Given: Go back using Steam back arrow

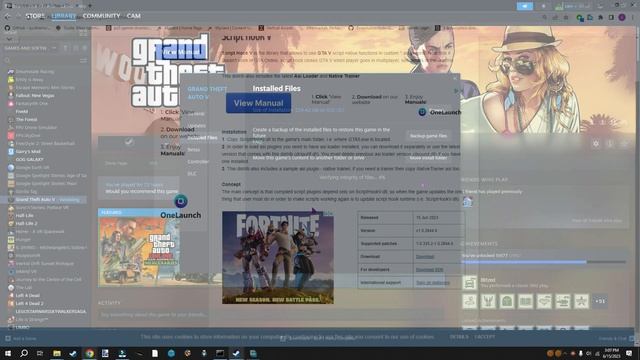Looking at the screenshot, I should tap(8, 16).
